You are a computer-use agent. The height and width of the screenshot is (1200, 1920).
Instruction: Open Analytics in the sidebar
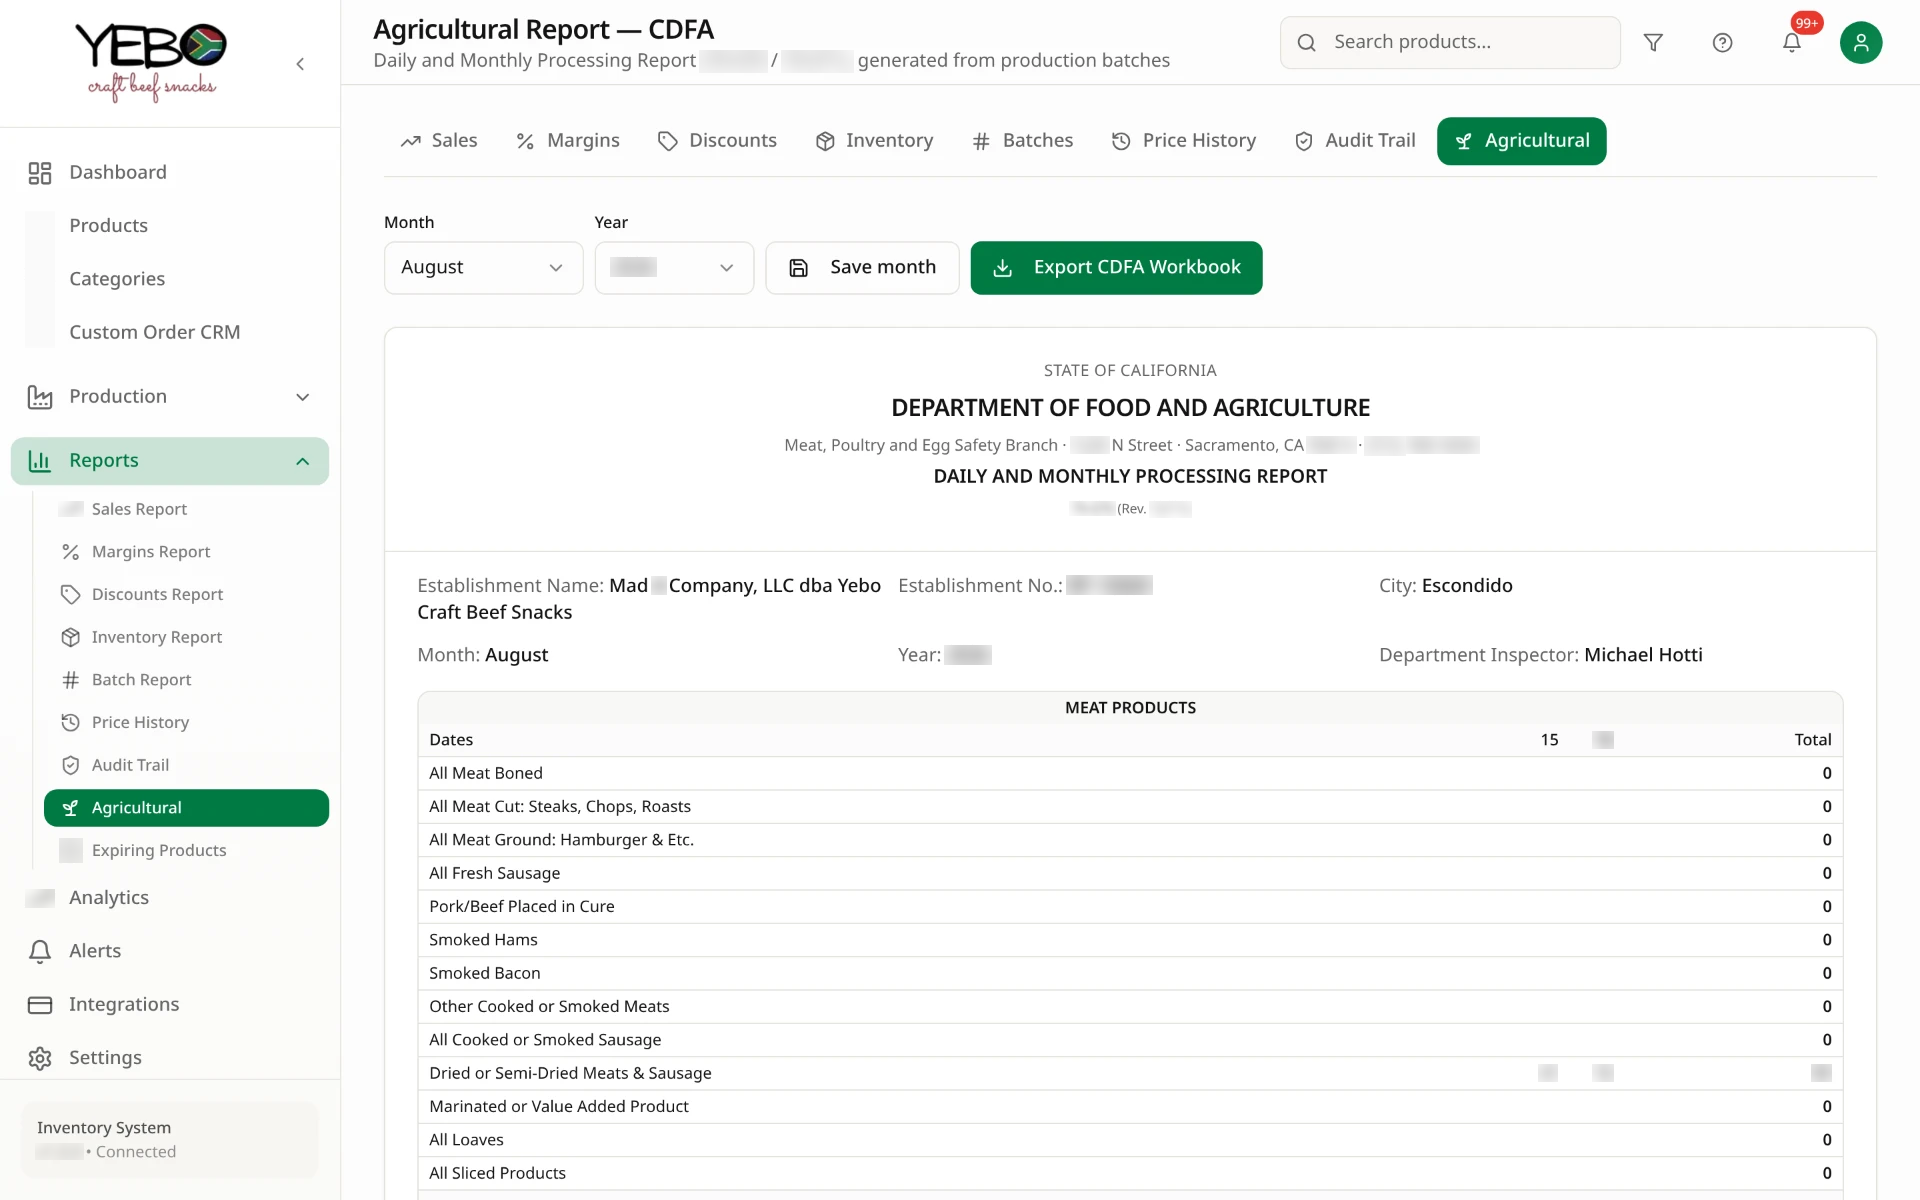click(x=109, y=898)
